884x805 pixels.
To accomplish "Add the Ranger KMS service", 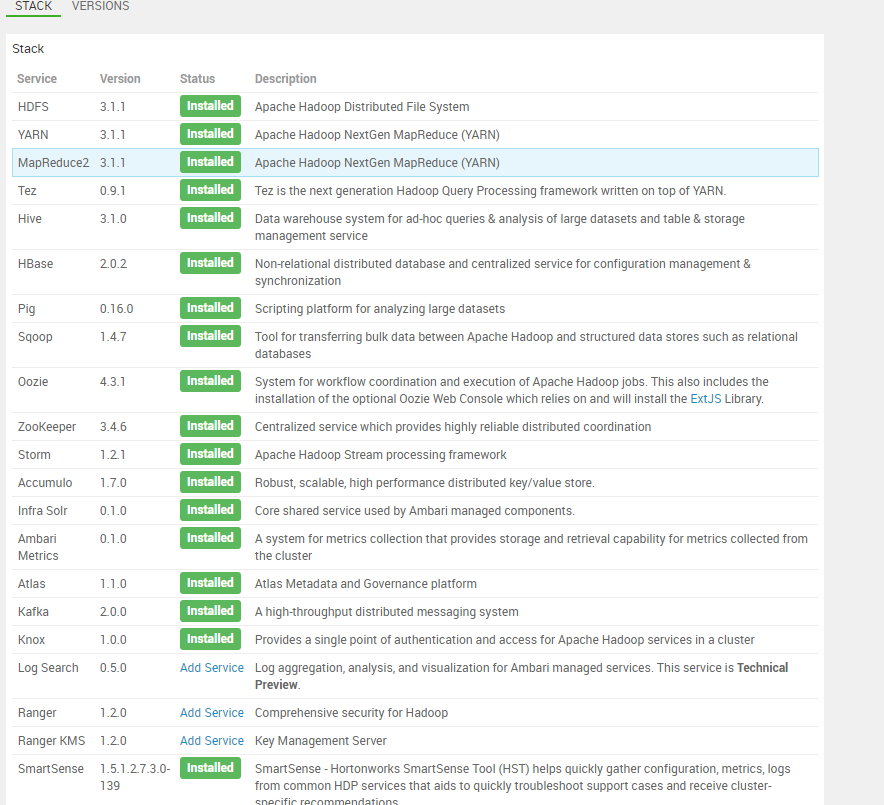I will (x=211, y=740).
